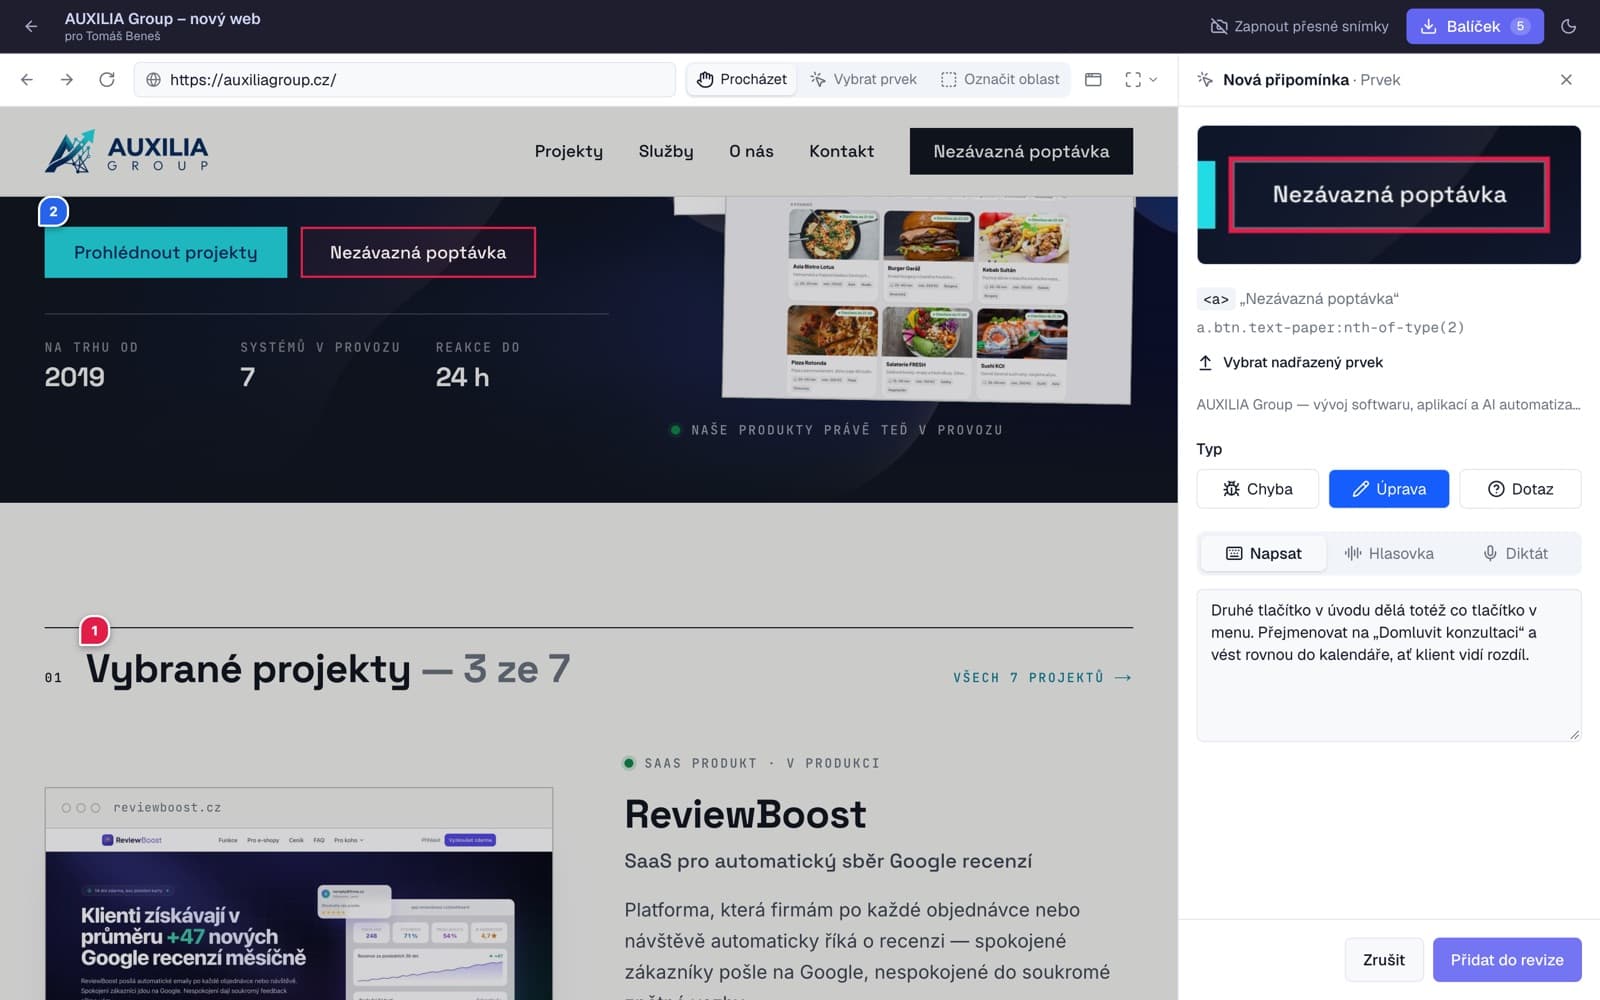Click Prohlédnout projekty button
The width and height of the screenshot is (1600, 1000).
(166, 252)
